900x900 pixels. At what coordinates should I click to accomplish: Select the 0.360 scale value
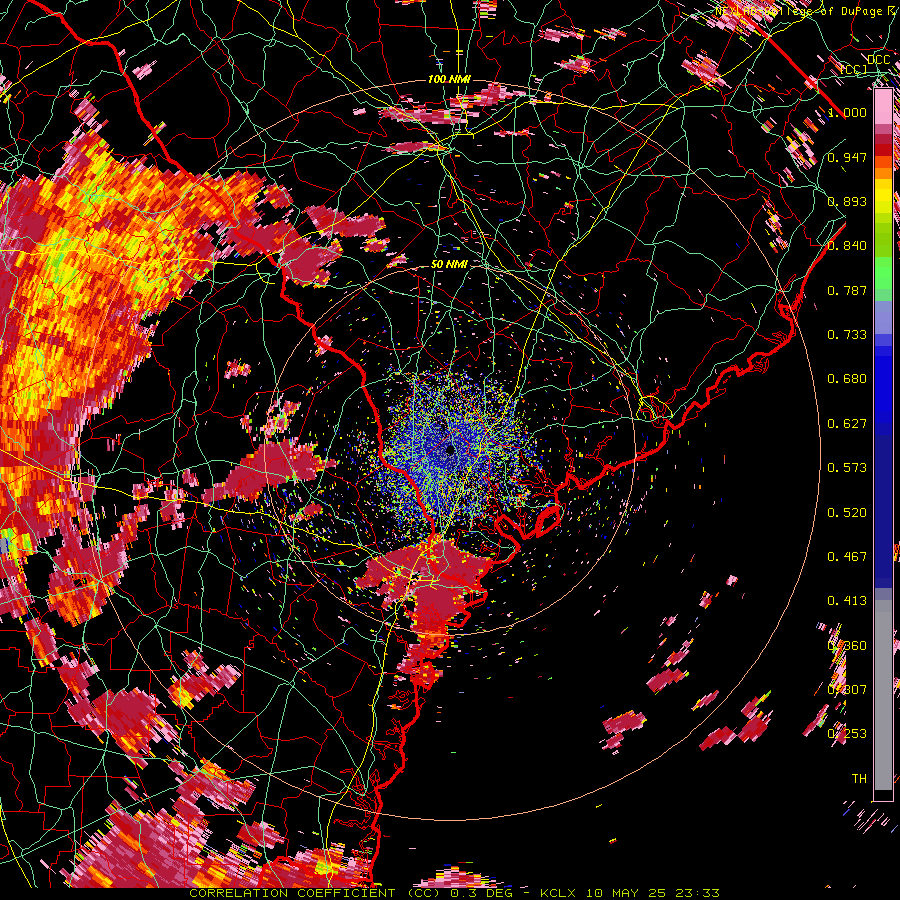tap(847, 646)
